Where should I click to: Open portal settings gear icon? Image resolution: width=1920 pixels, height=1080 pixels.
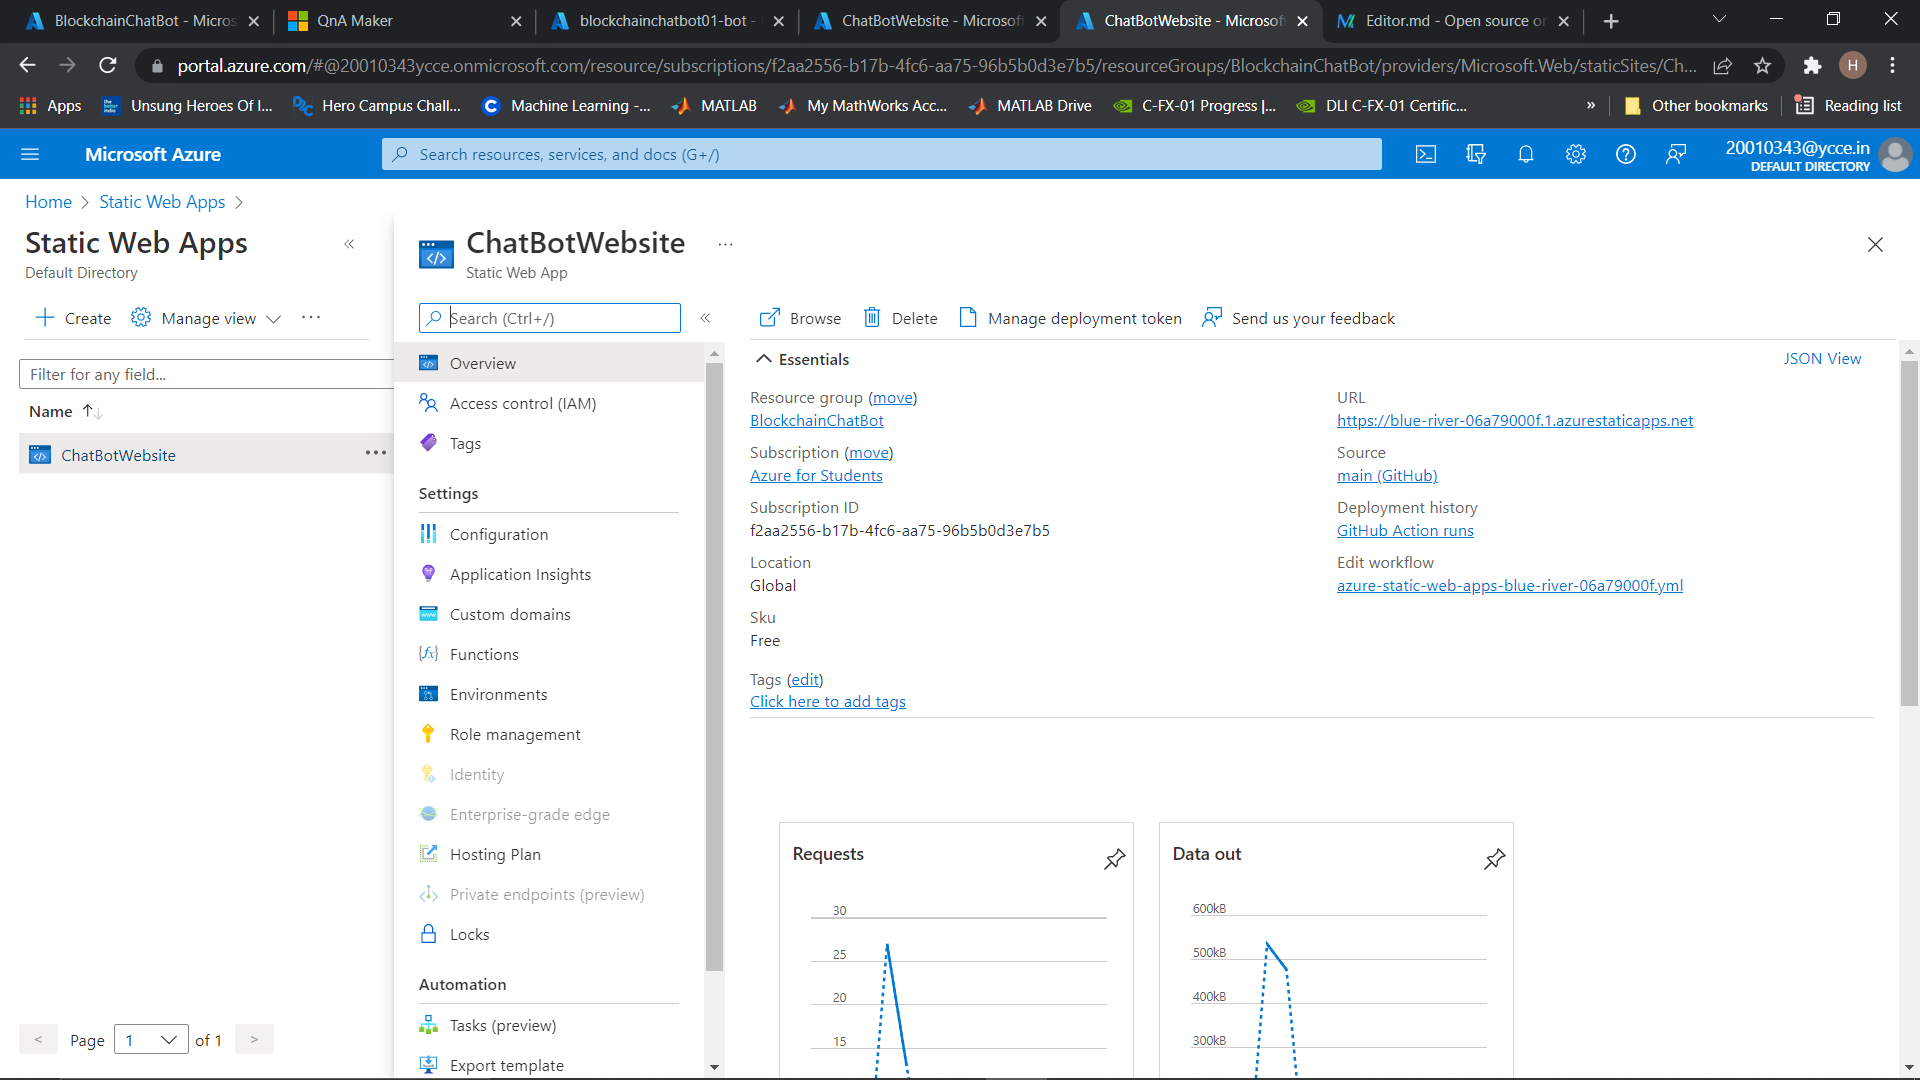coord(1576,154)
